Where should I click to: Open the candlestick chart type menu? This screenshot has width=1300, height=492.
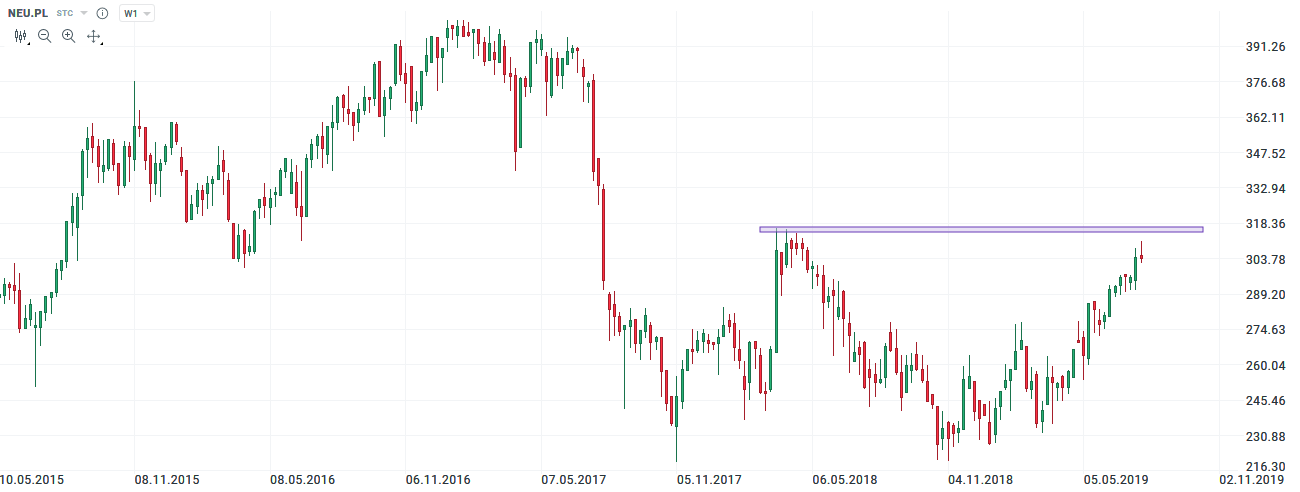20,36
